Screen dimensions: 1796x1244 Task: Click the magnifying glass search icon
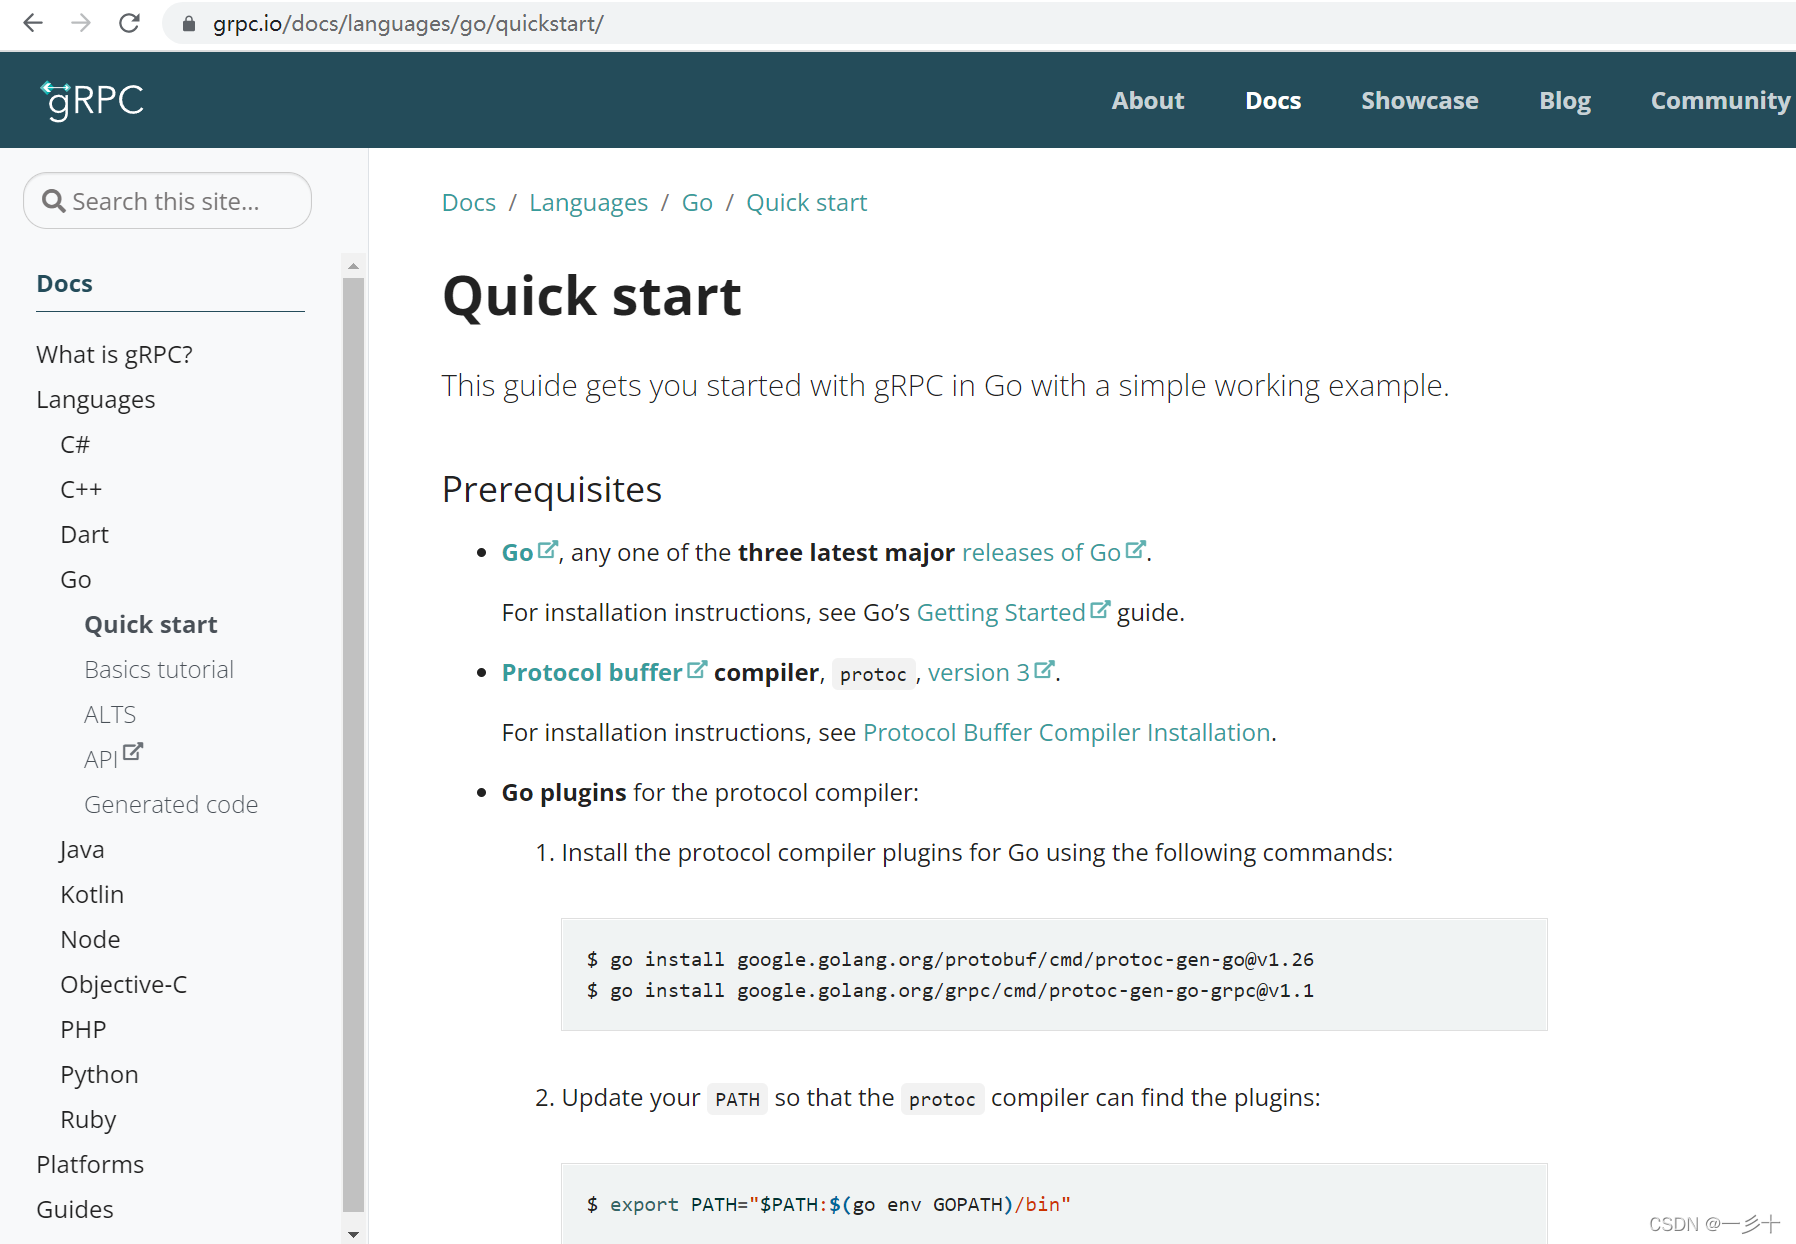[55, 201]
